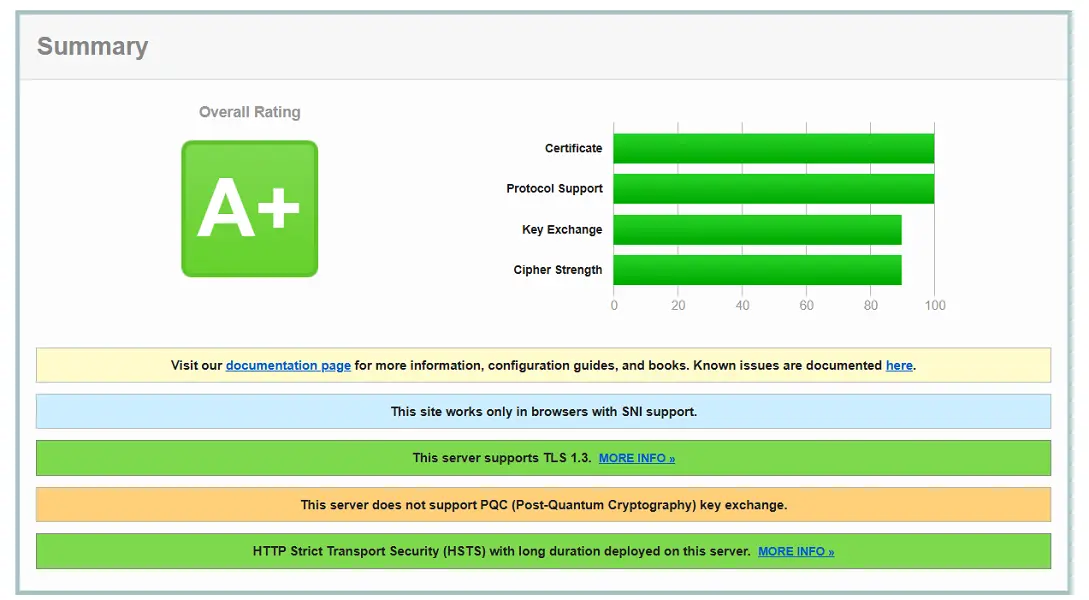Click the HSTS long duration notice text
1089x600 pixels.
coord(501,551)
